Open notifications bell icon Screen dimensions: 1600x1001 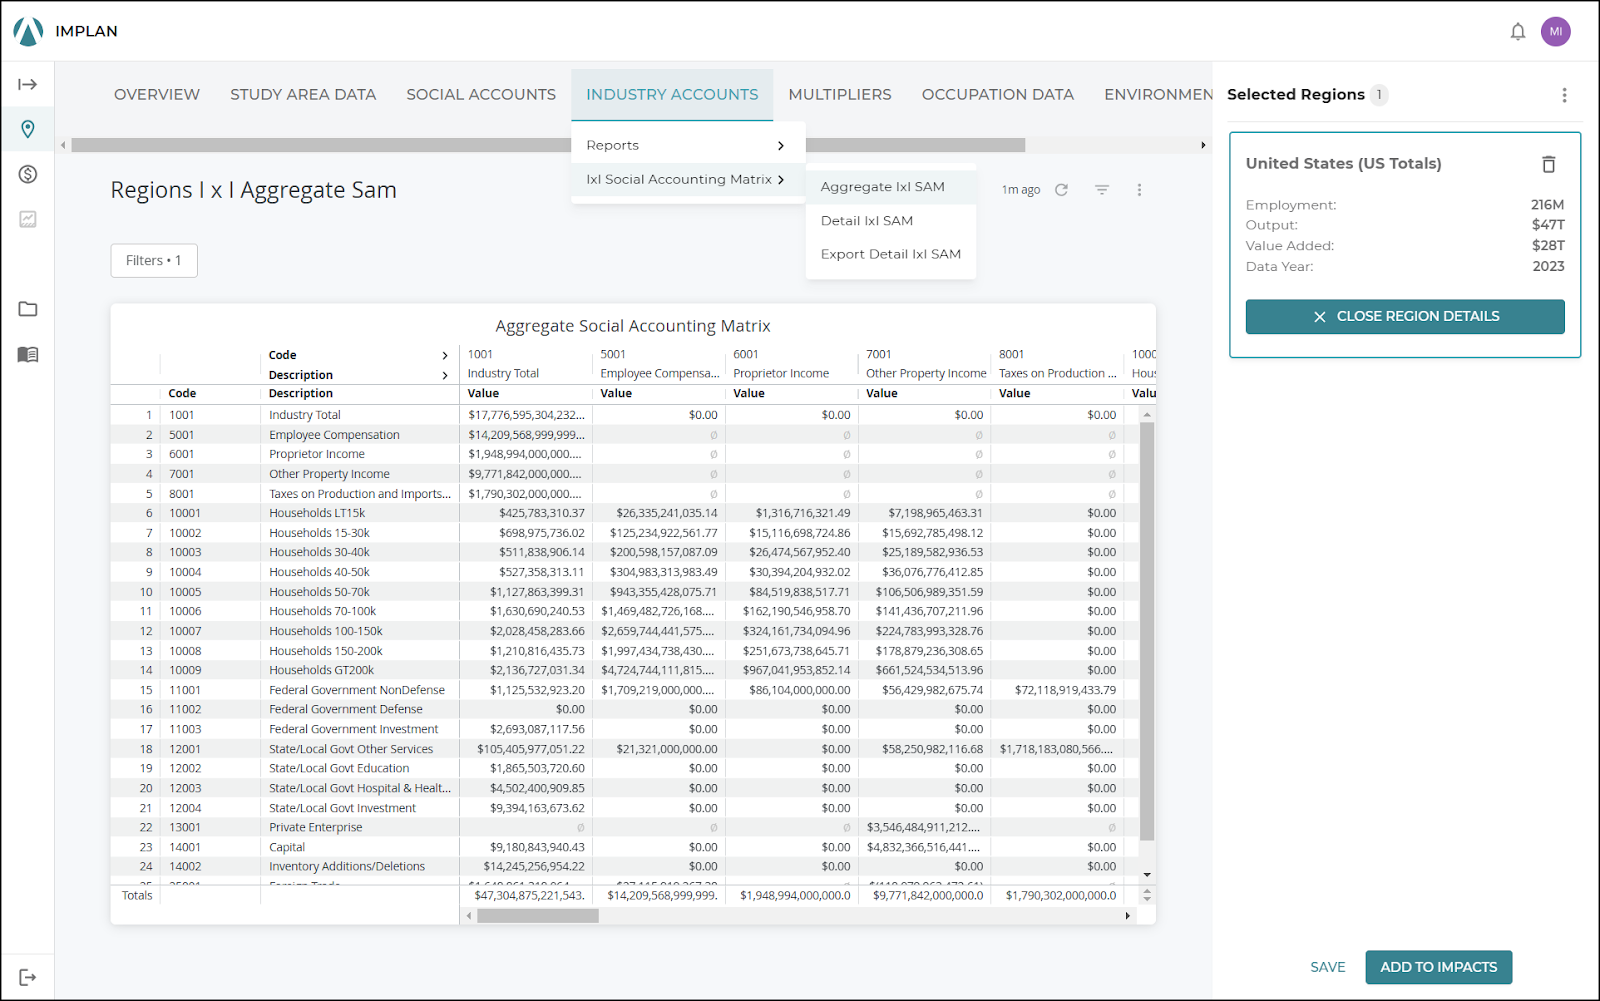pos(1518,31)
